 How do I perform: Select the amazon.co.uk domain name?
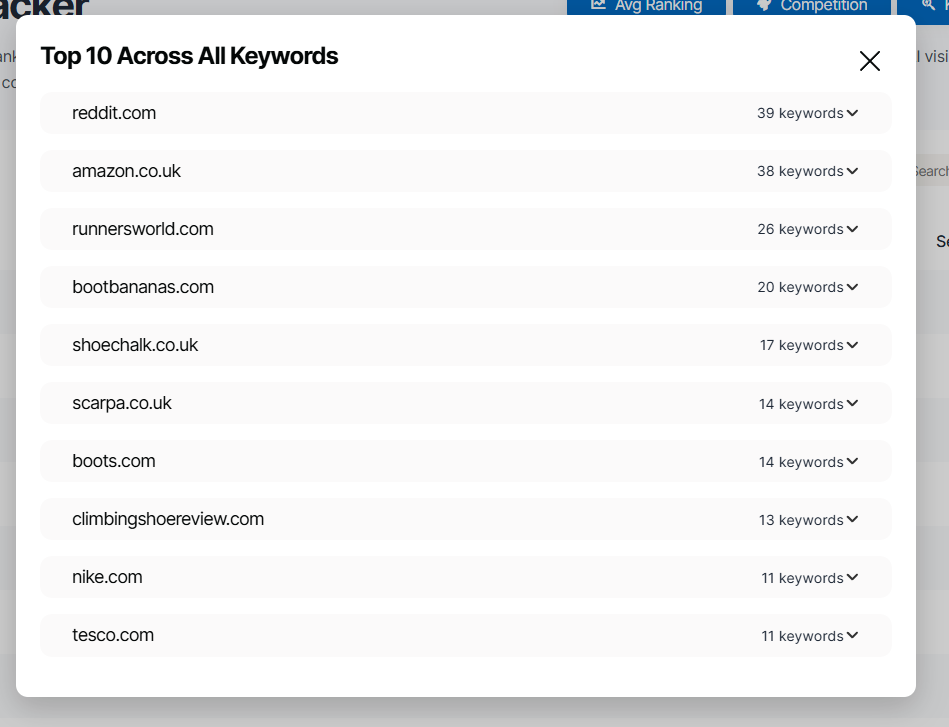coord(126,171)
